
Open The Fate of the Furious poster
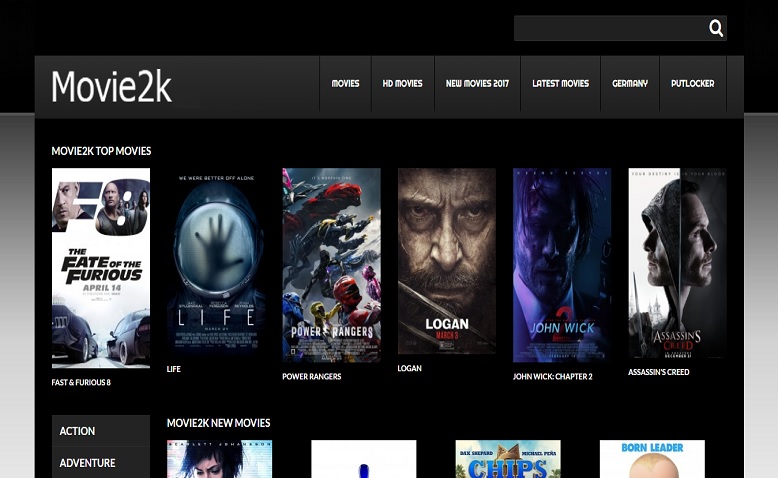(101, 267)
